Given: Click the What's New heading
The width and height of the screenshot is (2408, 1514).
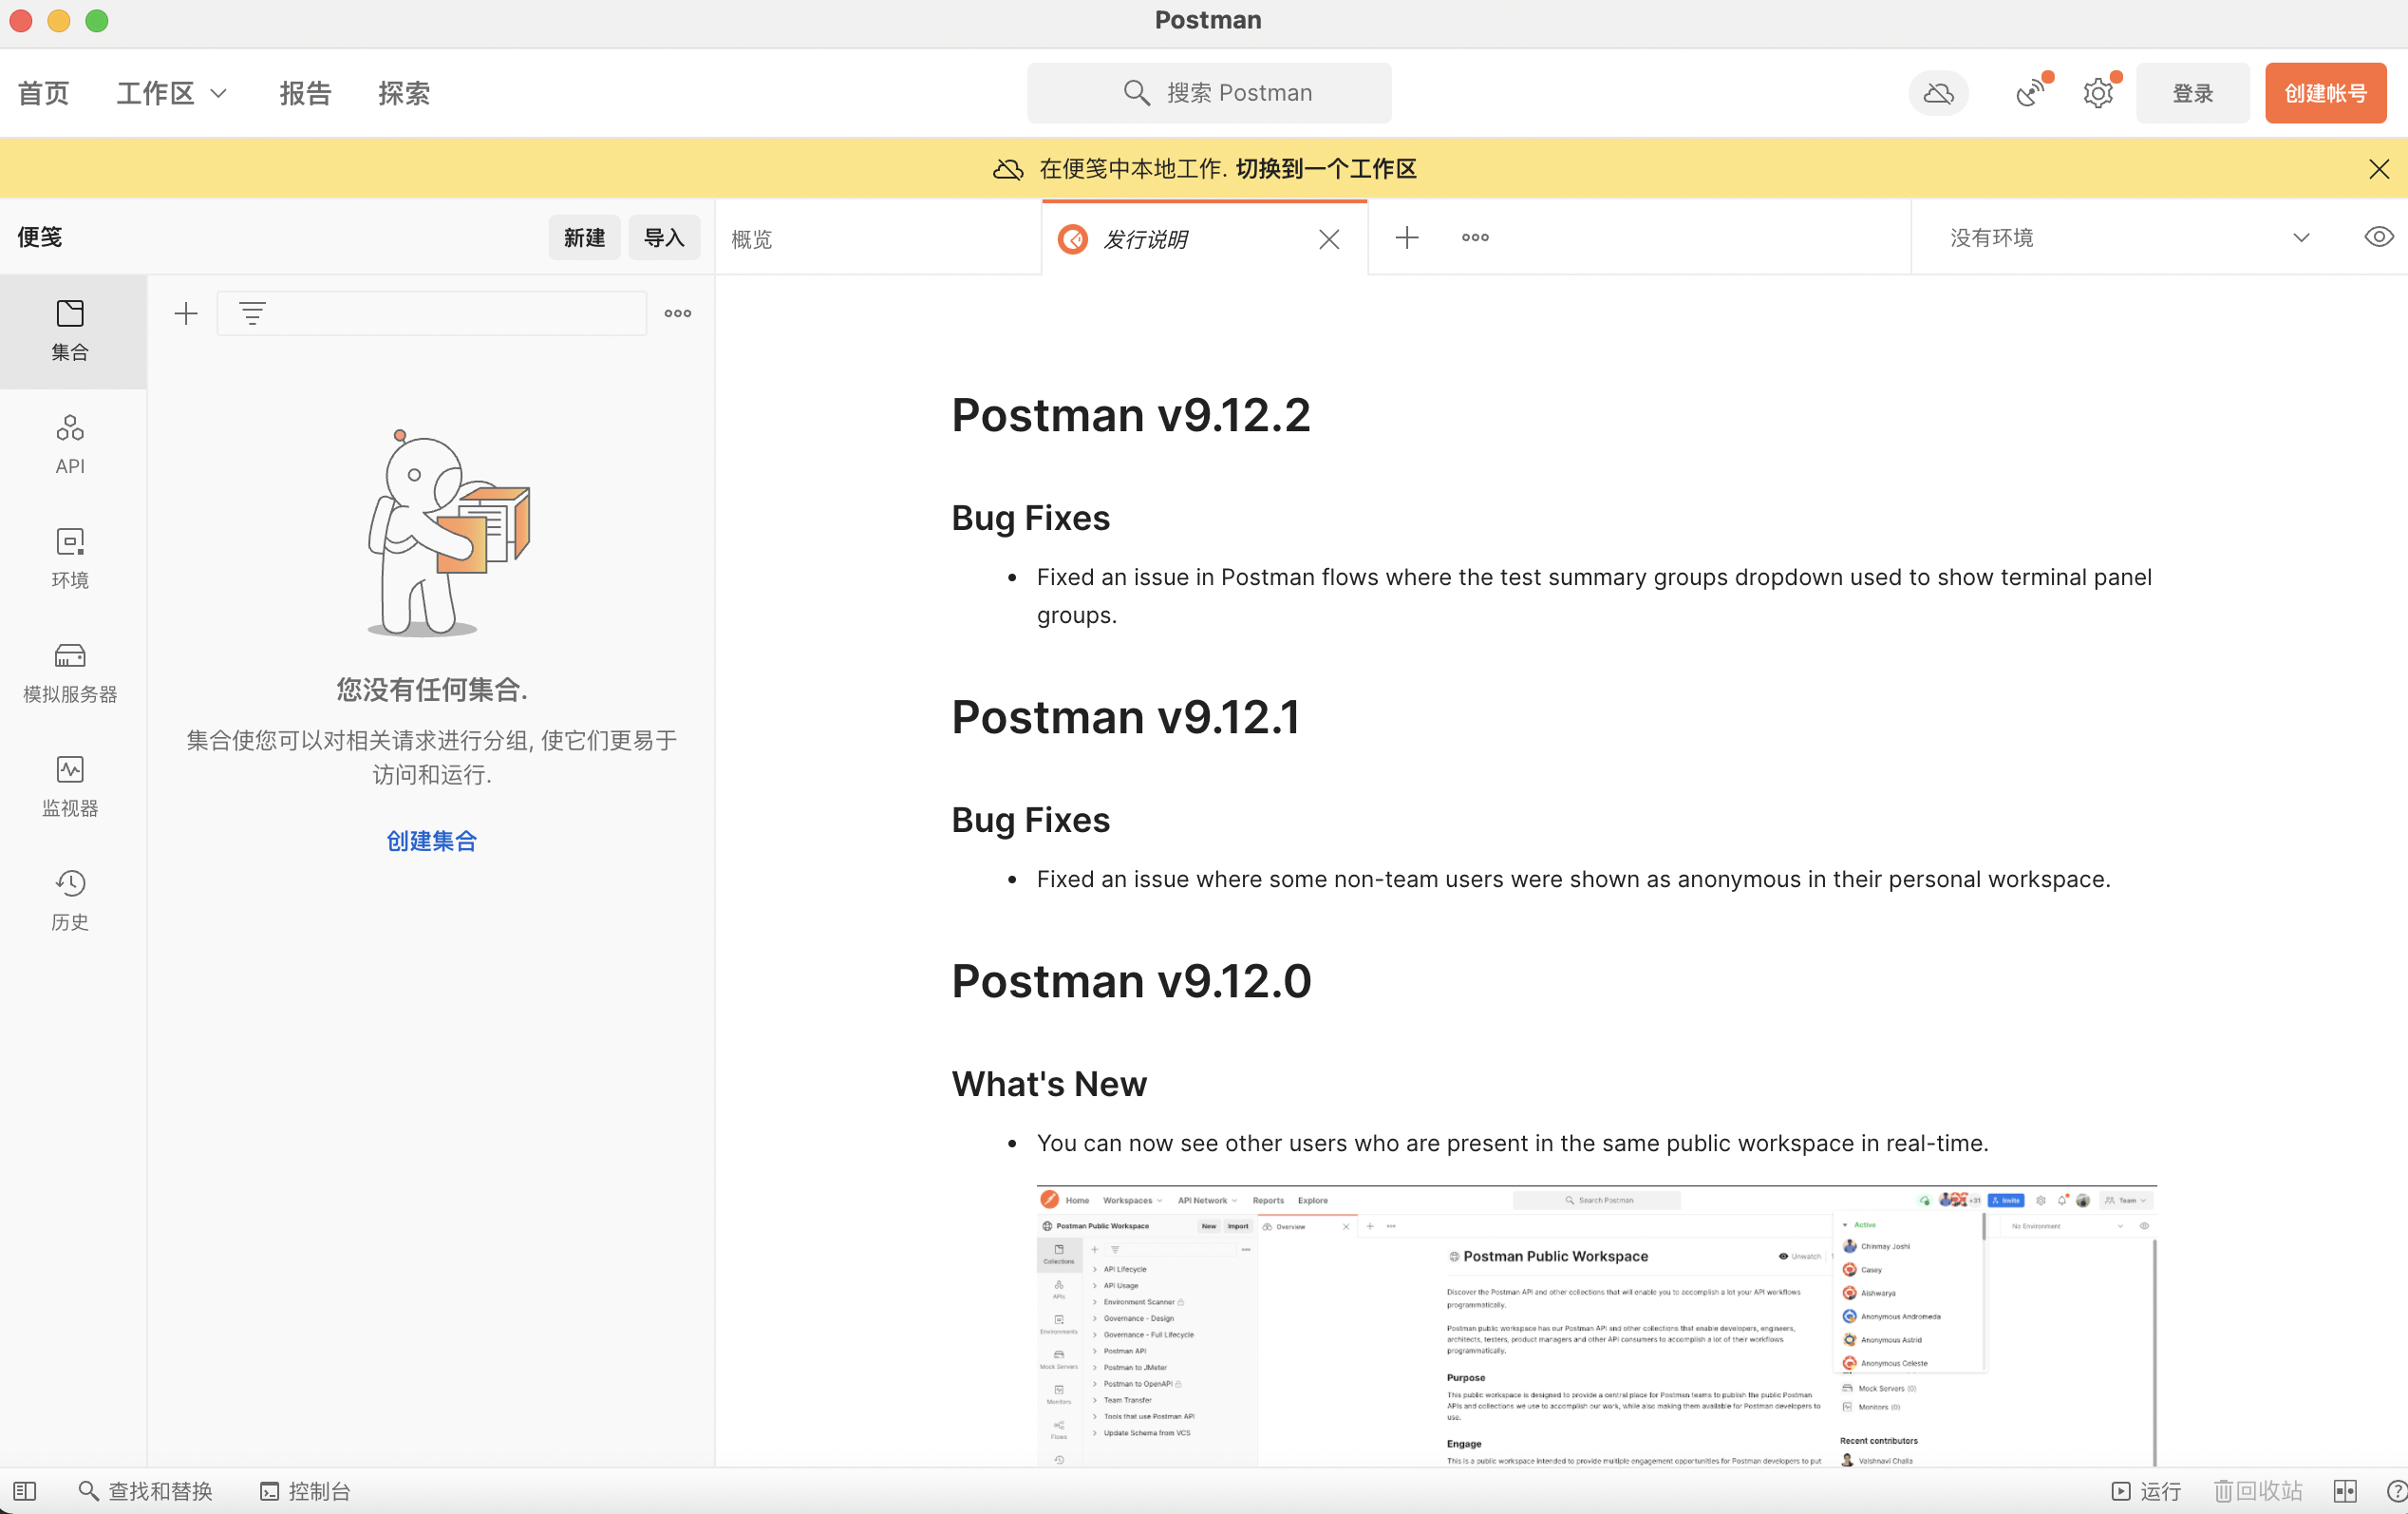Looking at the screenshot, I should pos(1049,1084).
